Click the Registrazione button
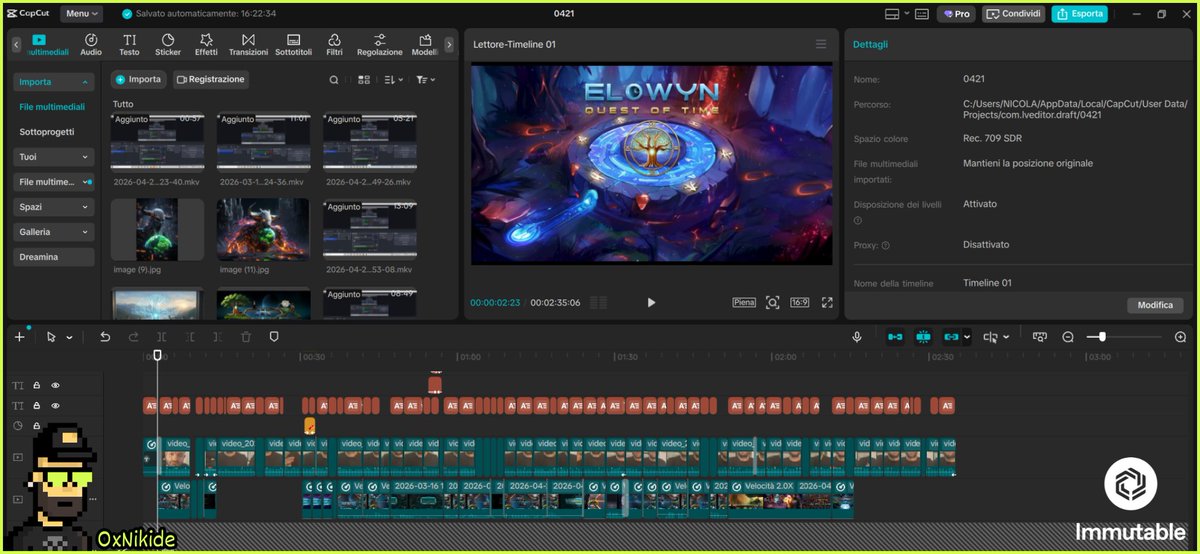 click(210, 79)
